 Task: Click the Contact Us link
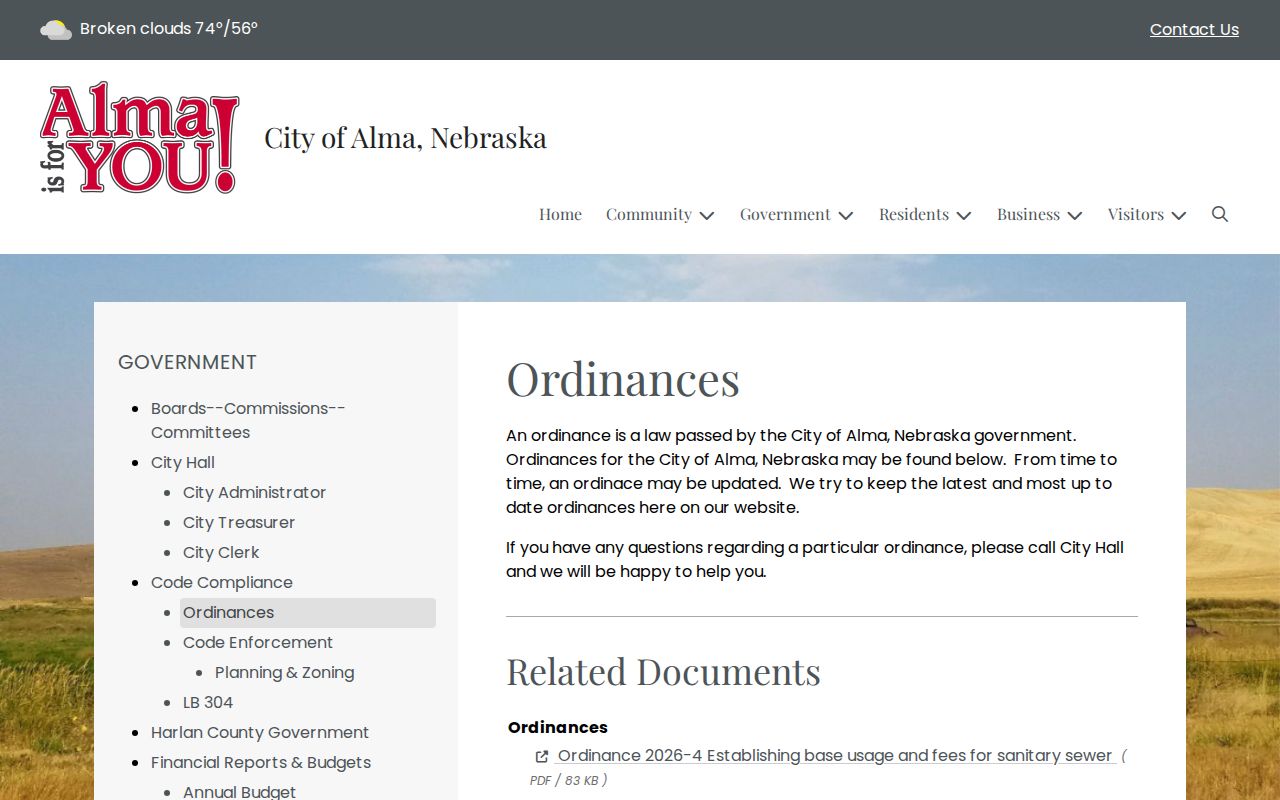tap(1194, 29)
